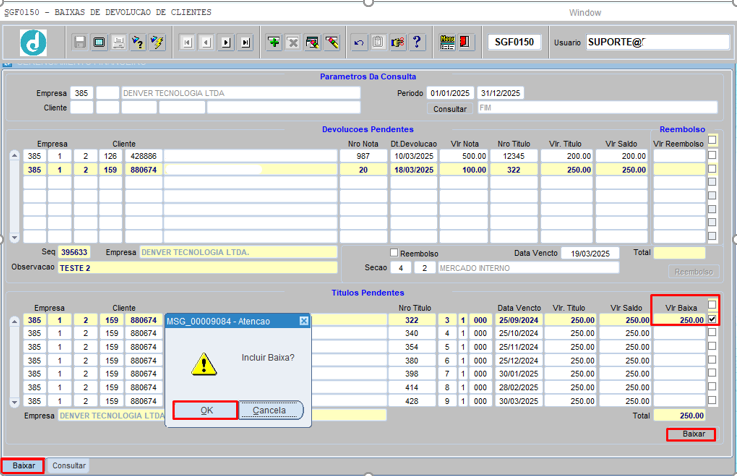737x476 pixels.
Task: Check Reembolso box for nota 987 row
Action: (712, 156)
